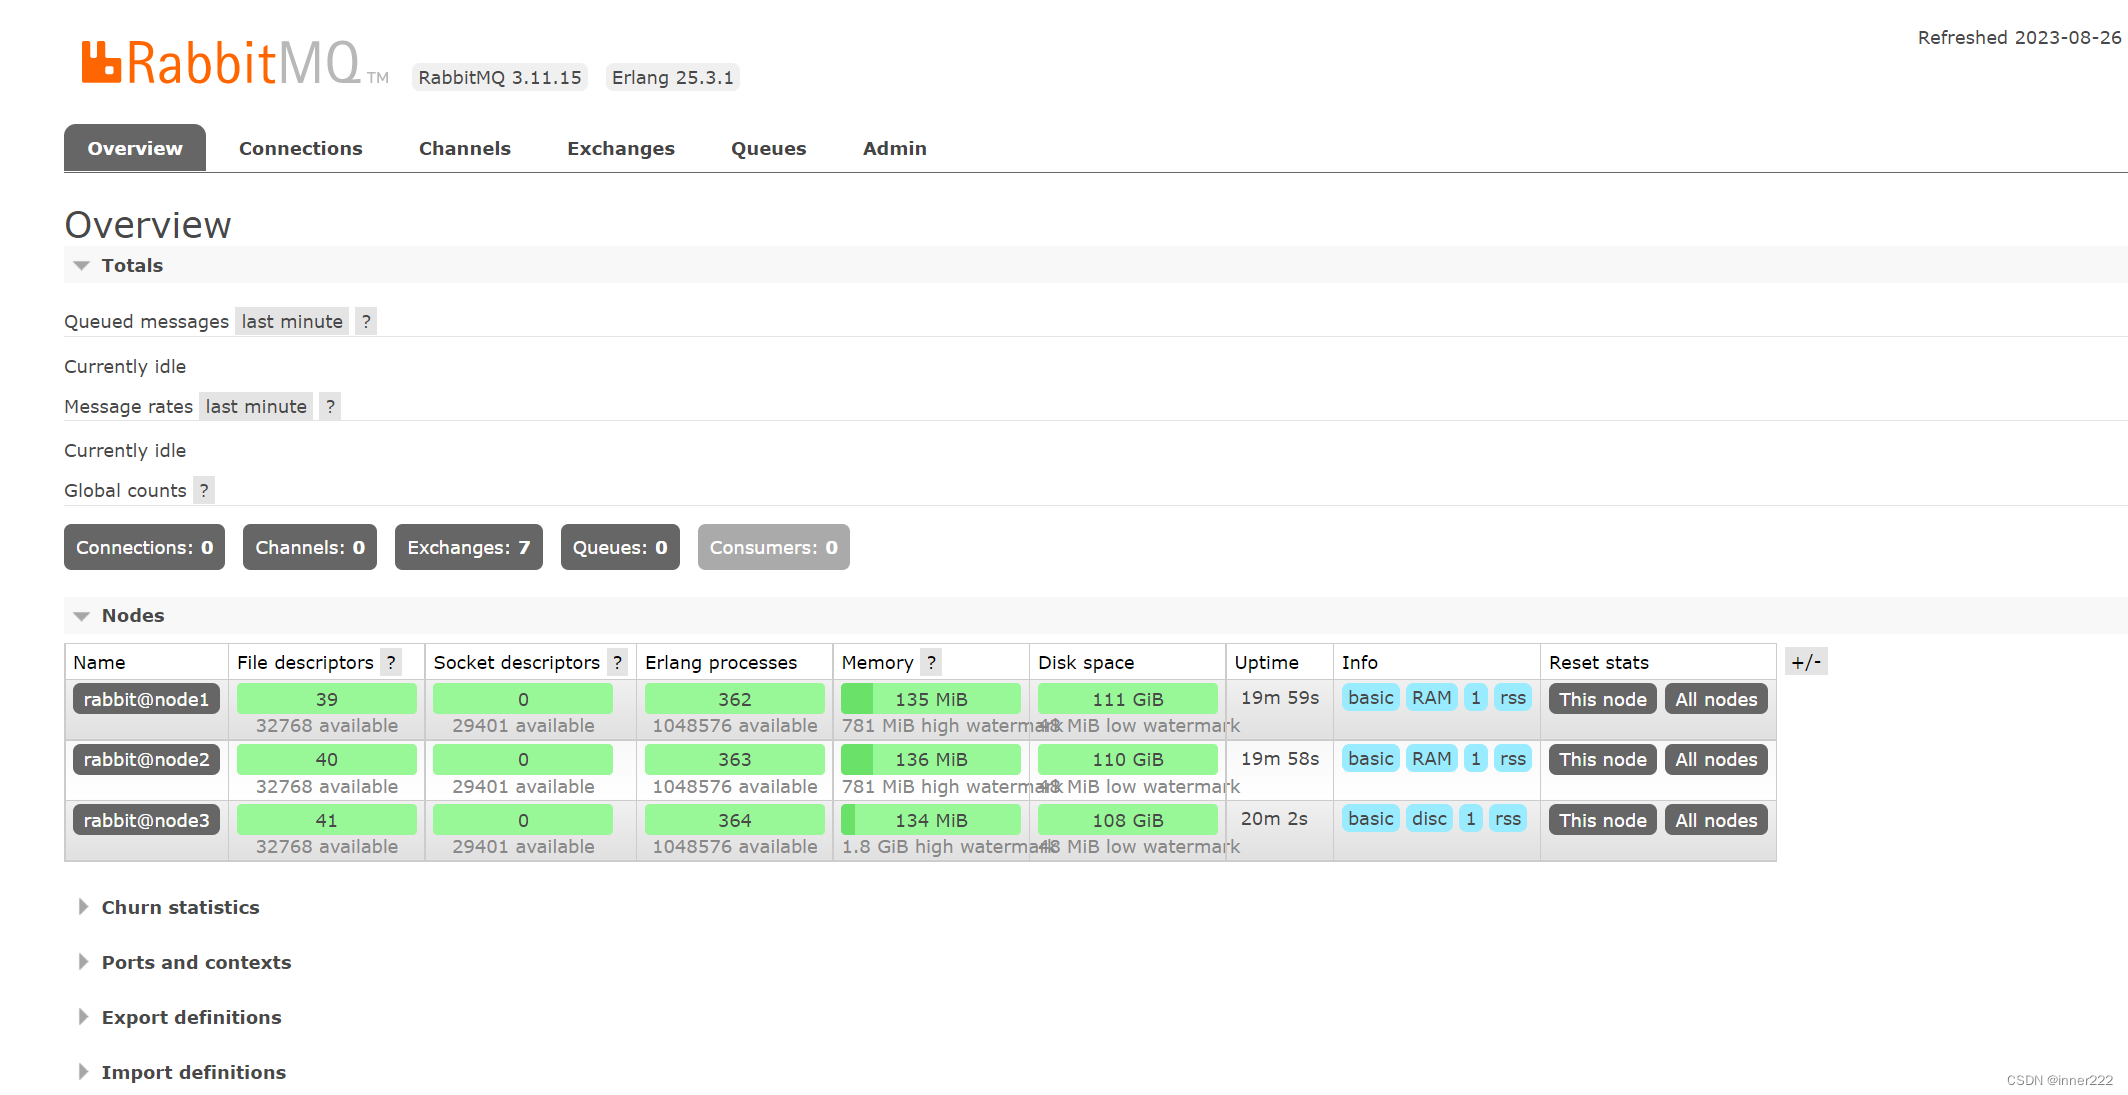Open help for Global counts

click(x=204, y=490)
